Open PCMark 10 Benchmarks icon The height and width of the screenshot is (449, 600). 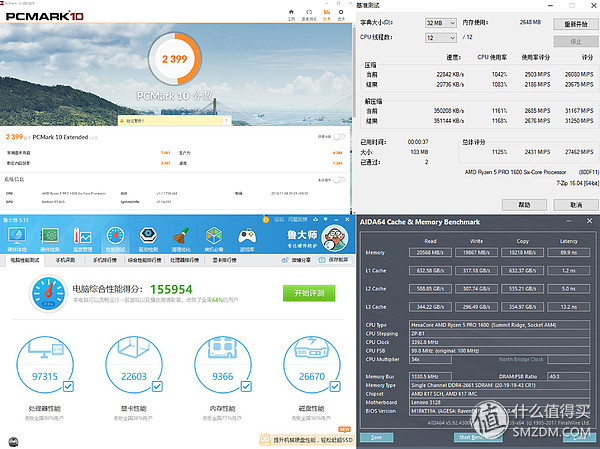[309, 14]
